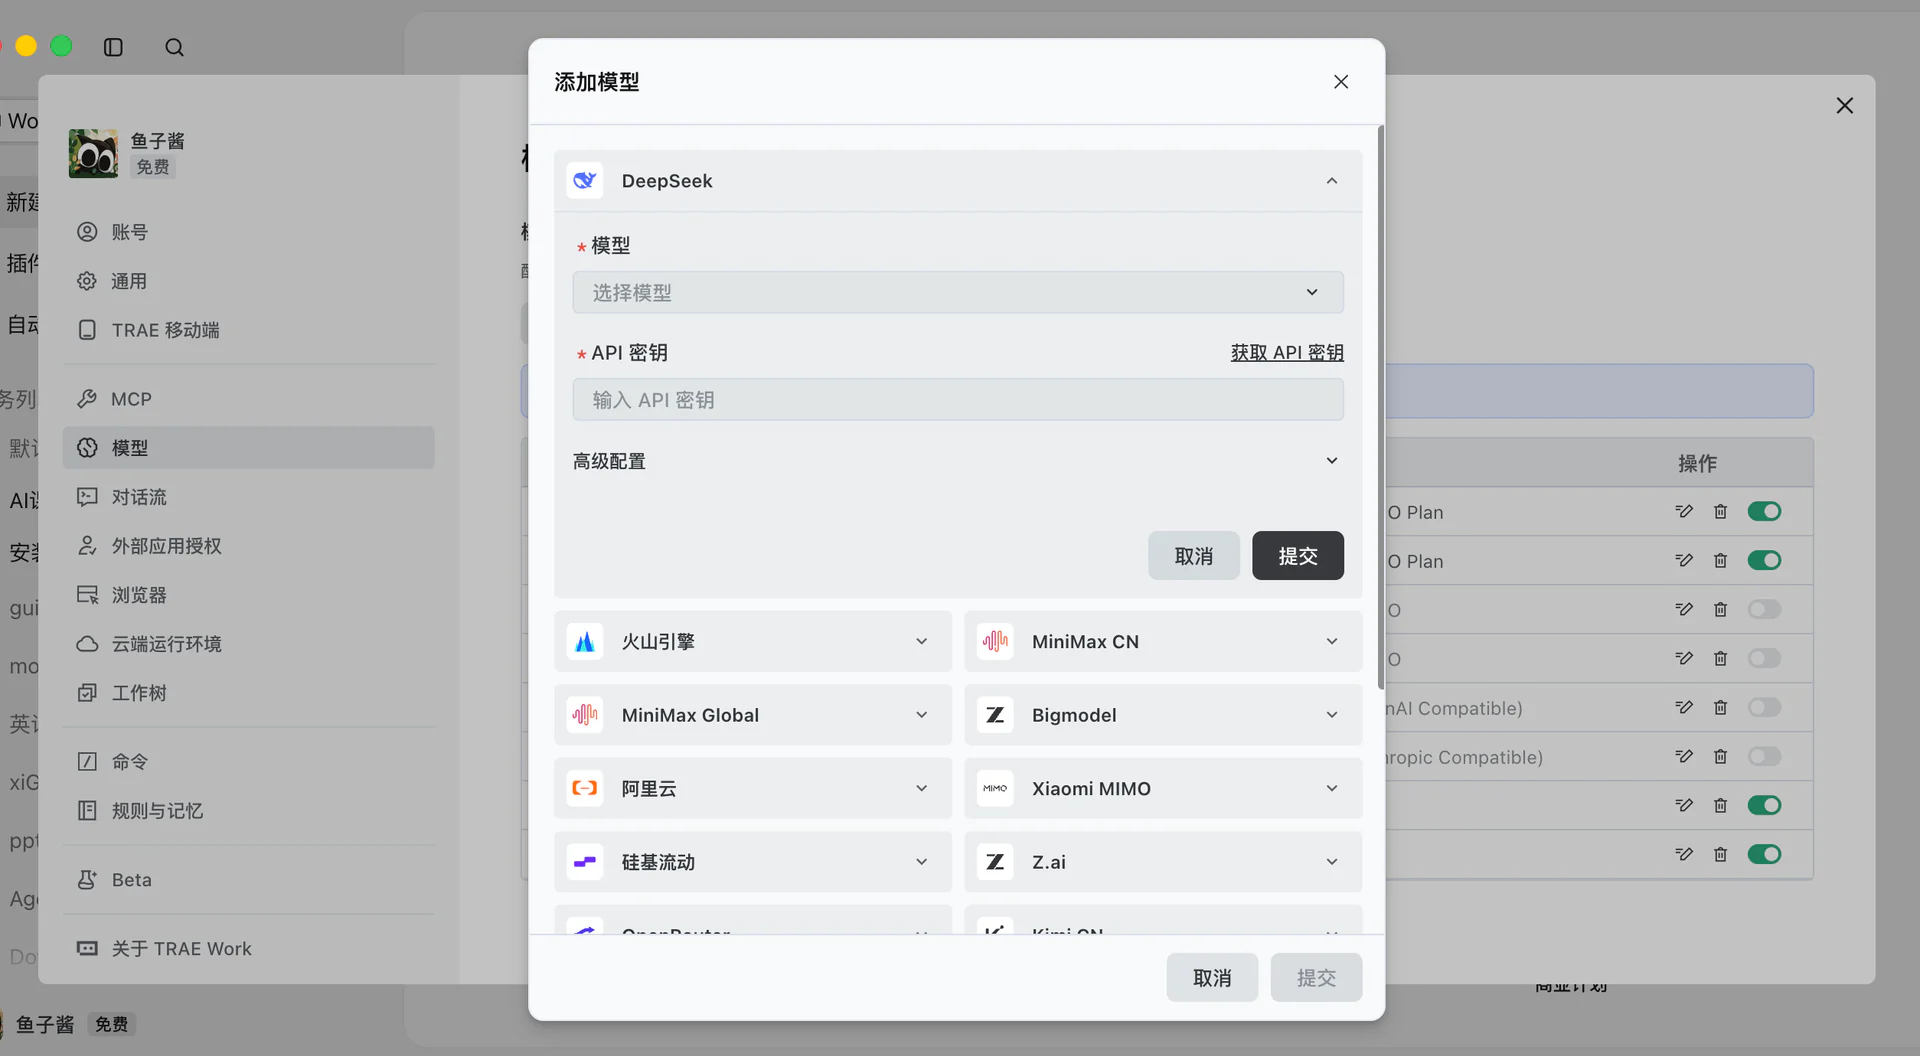This screenshot has width=1920, height=1056.
Task: Click the edit icon in second O Plan row
Action: coord(1684,561)
